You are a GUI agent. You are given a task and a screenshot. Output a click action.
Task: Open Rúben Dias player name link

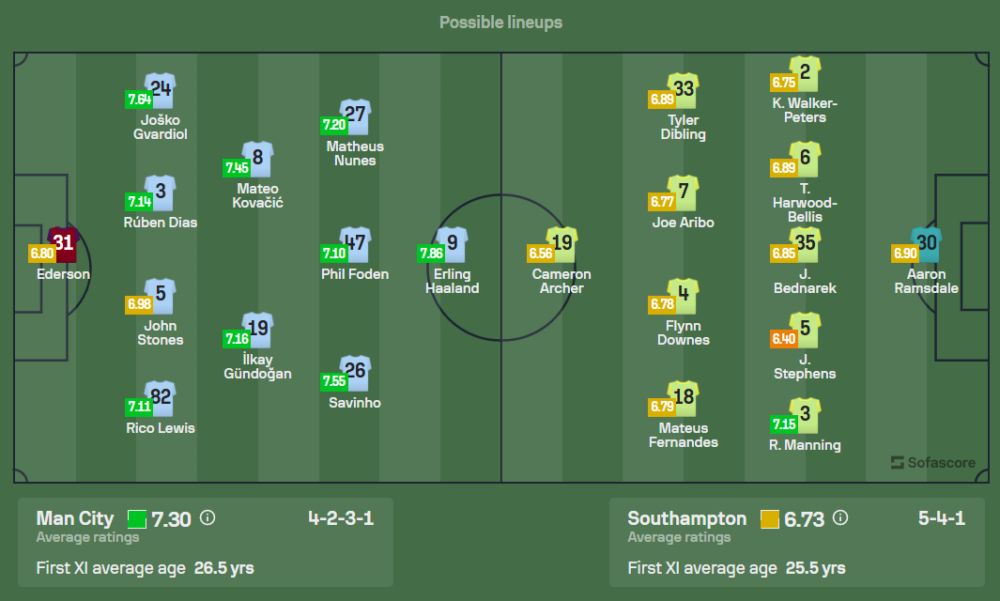160,222
